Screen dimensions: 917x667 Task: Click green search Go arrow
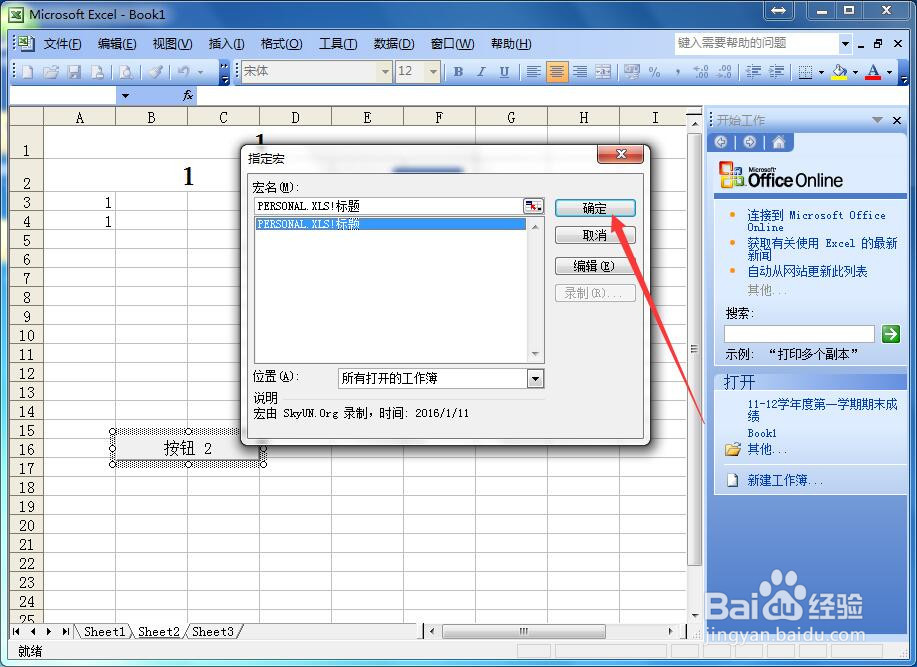[891, 334]
